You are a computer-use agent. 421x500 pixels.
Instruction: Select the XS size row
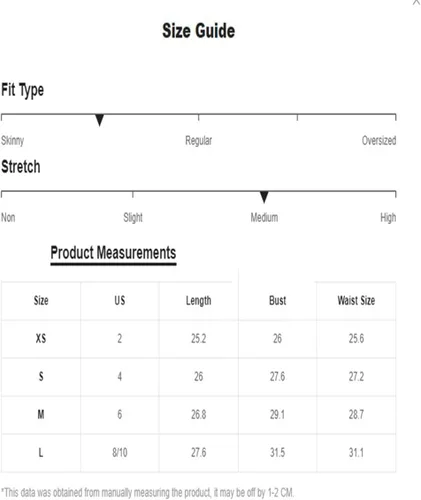198,339
